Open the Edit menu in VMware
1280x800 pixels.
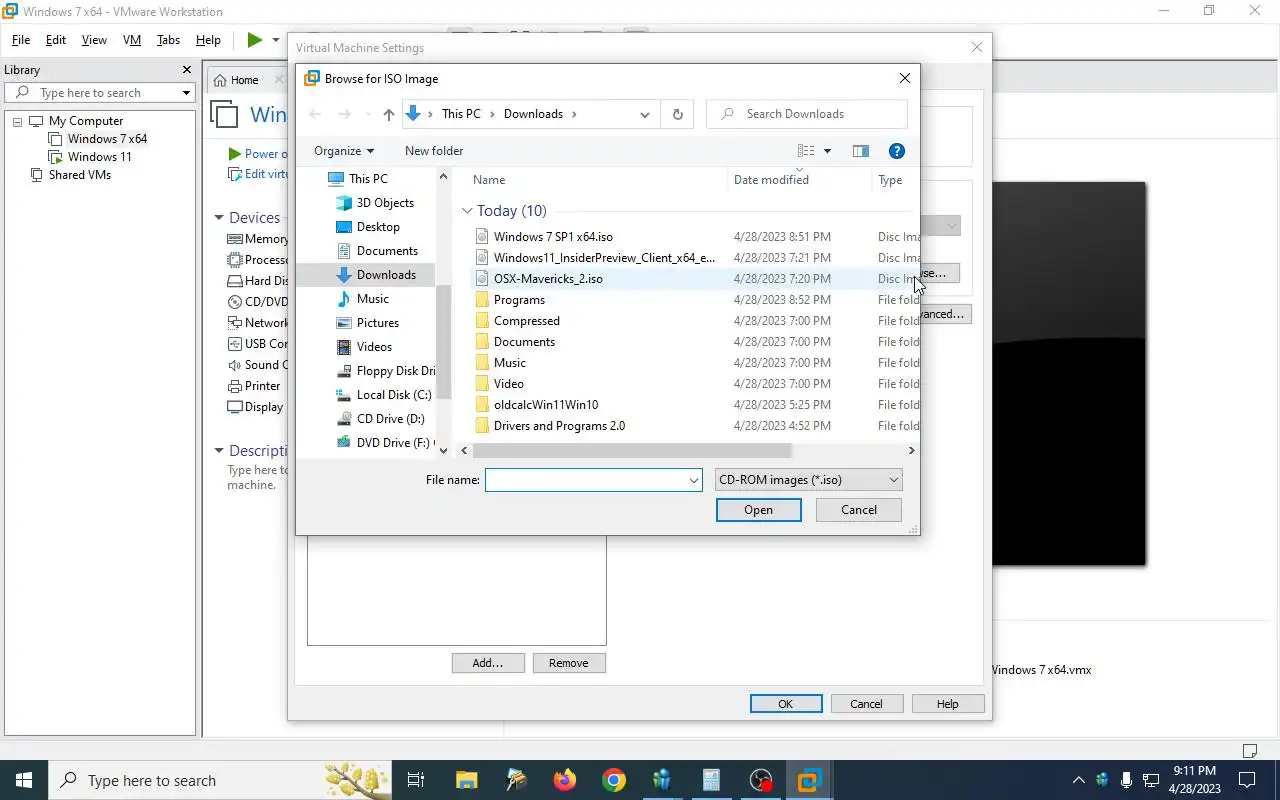coord(56,40)
